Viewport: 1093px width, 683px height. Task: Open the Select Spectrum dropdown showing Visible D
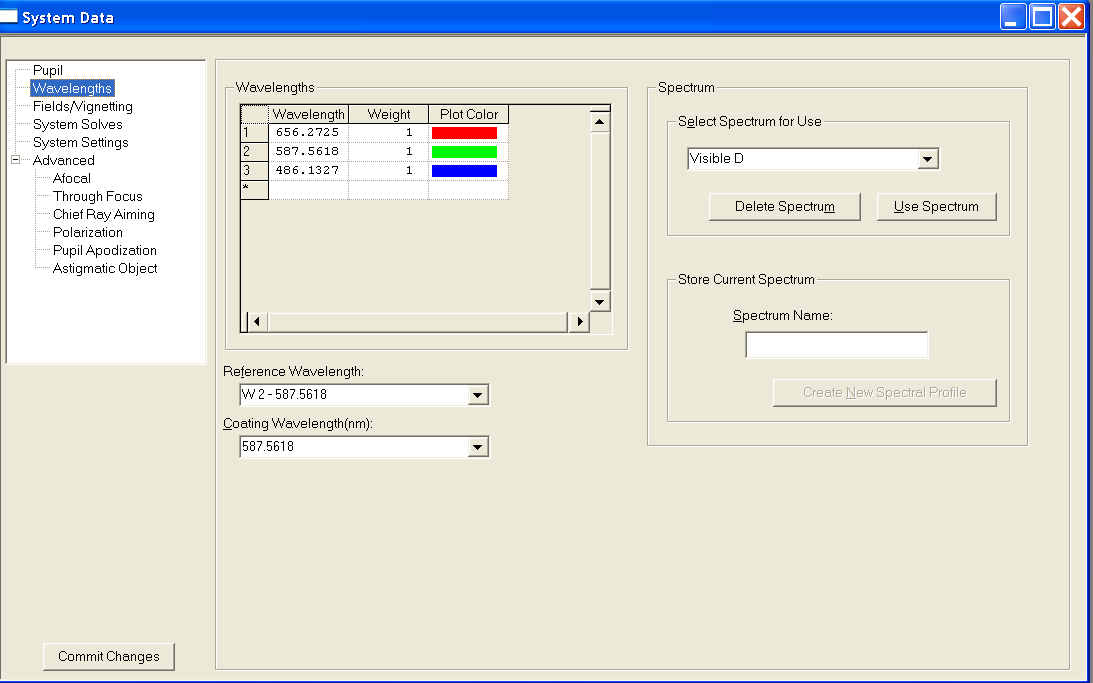tap(927, 159)
